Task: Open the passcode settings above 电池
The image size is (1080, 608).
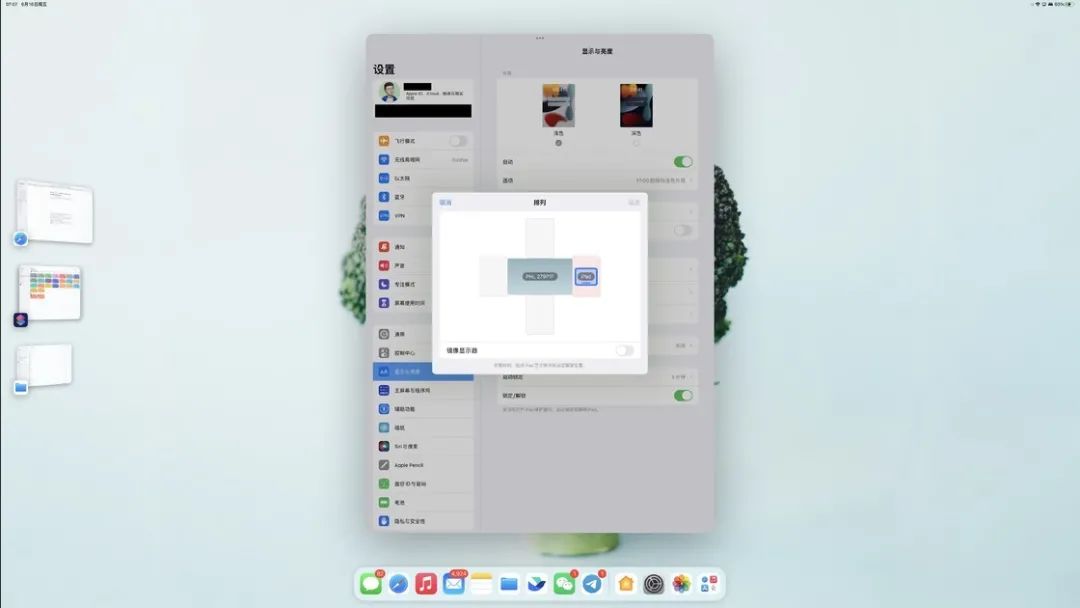Action: pos(423,484)
